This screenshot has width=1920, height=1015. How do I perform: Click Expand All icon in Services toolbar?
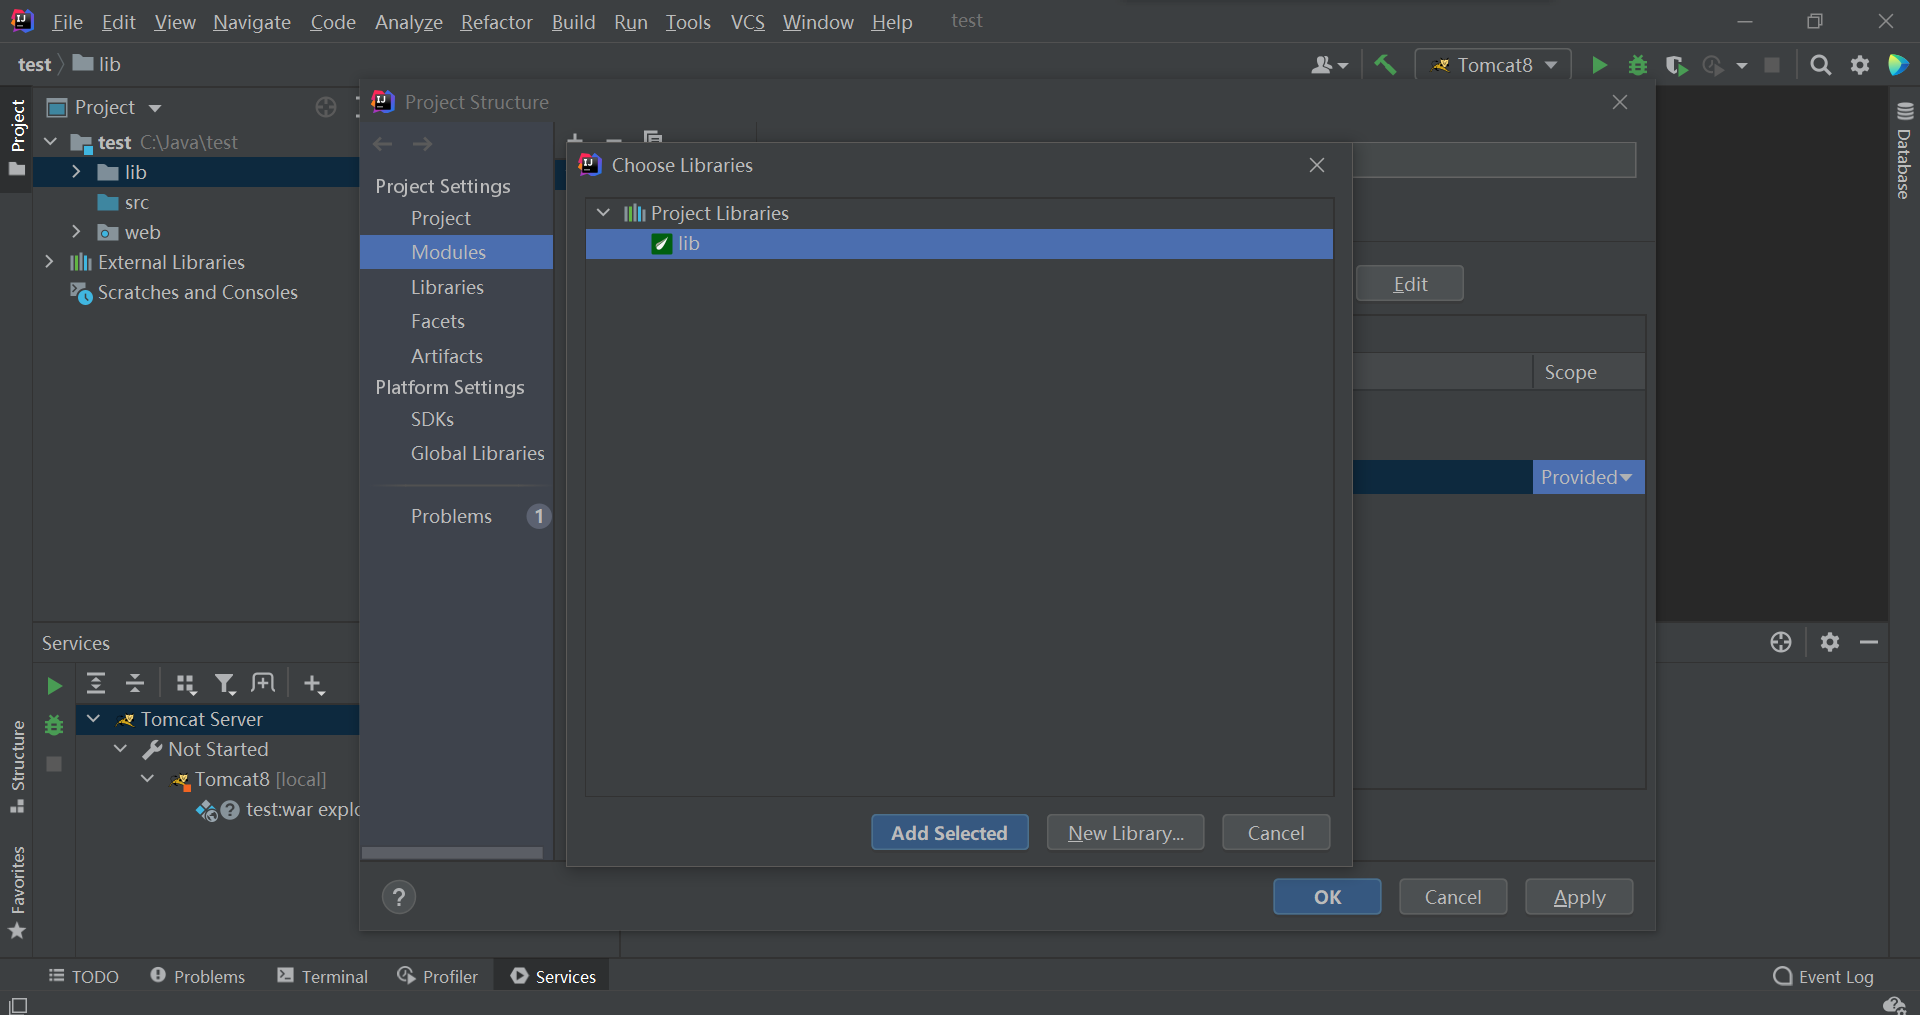click(x=96, y=684)
